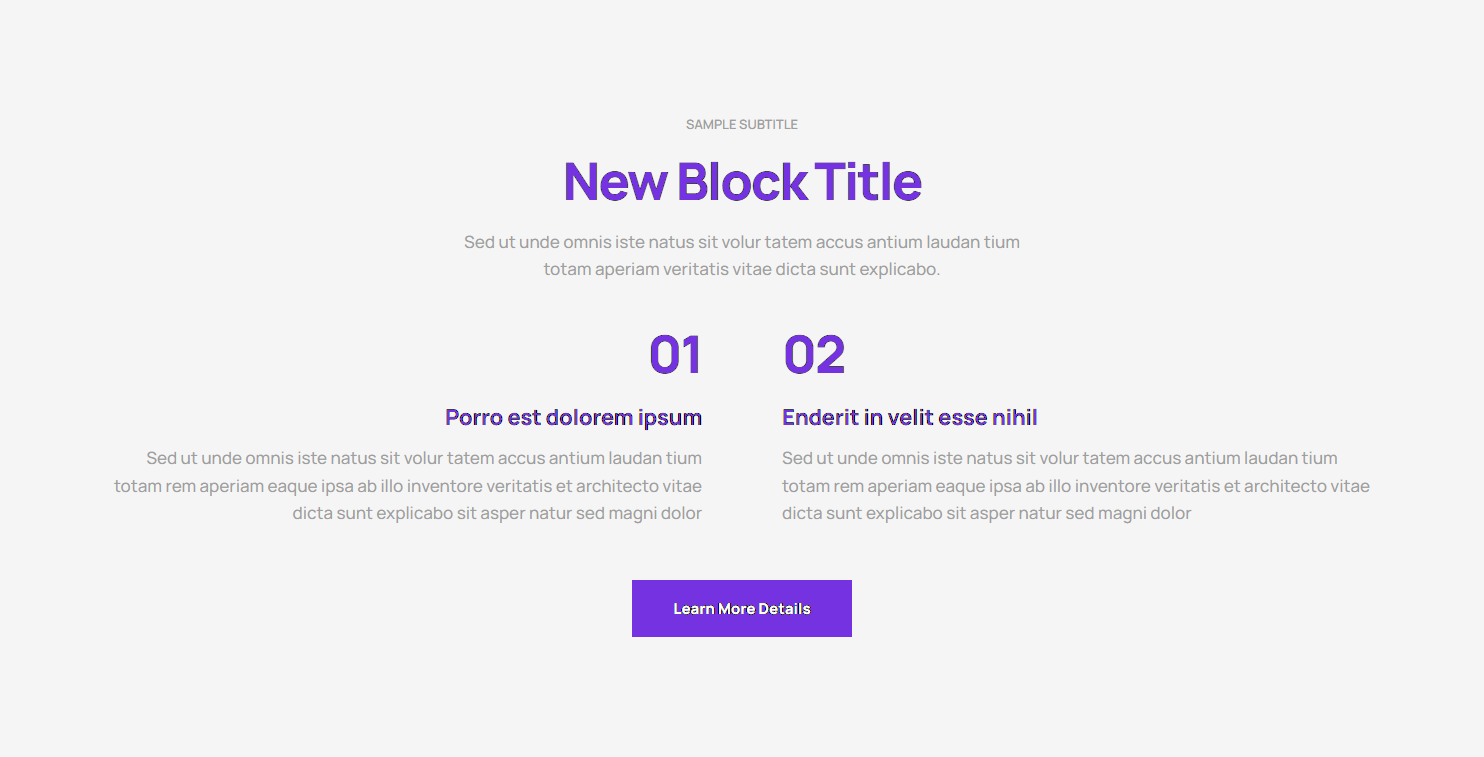Click the word "velit" in the right heading
Screen dimensions: 1484x757
(911, 417)
